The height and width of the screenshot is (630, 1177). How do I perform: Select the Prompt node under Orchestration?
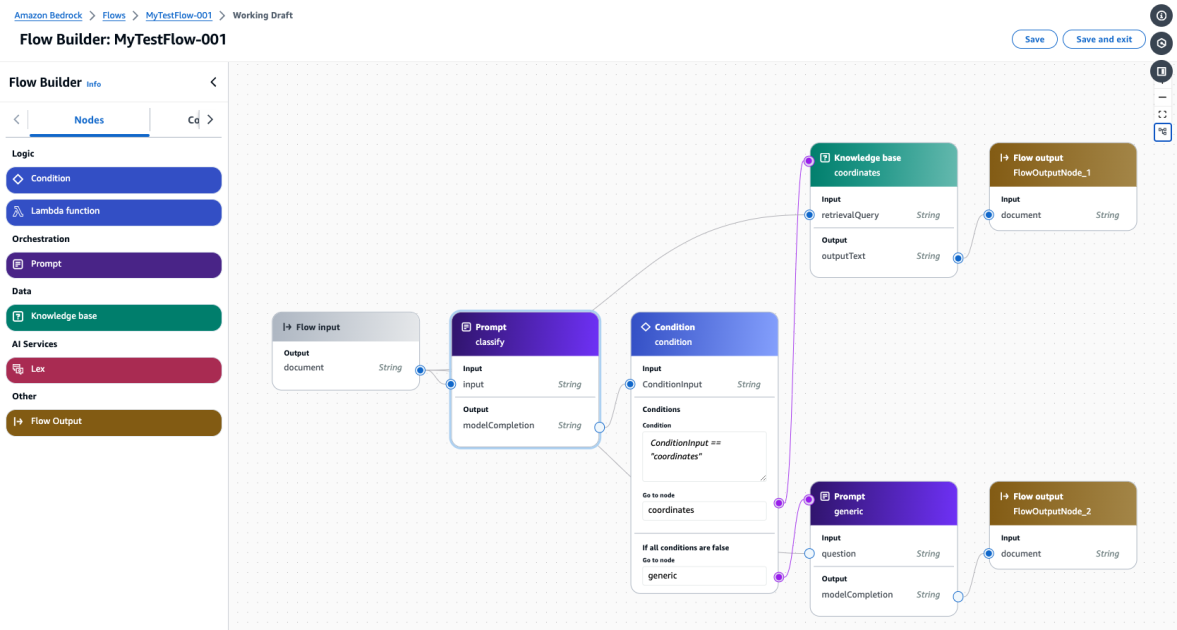113,264
